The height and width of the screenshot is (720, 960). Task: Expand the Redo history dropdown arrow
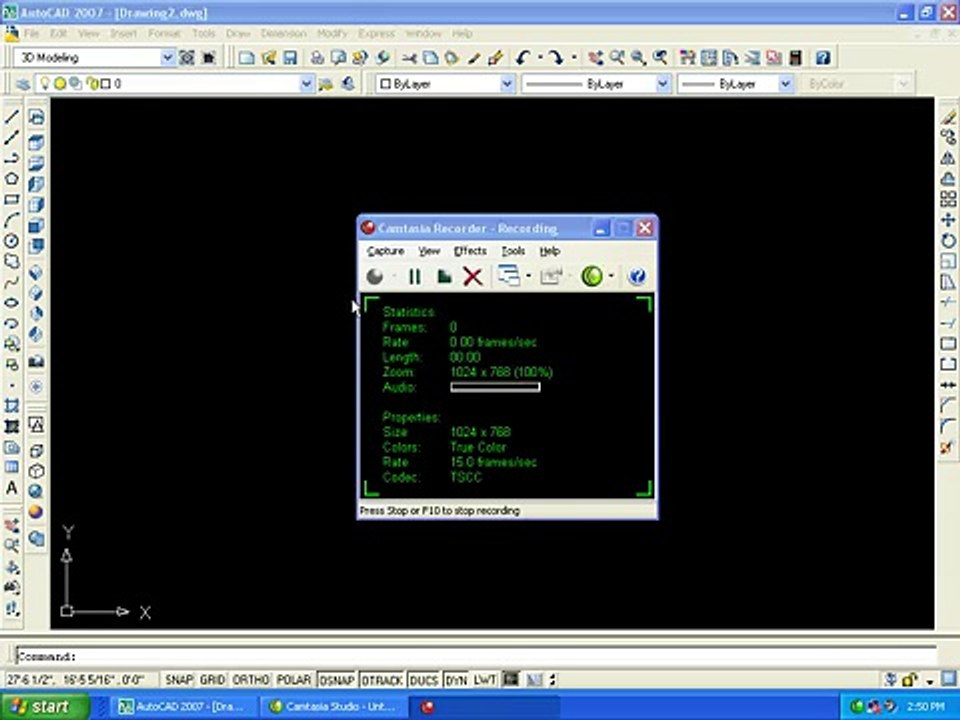(574, 58)
